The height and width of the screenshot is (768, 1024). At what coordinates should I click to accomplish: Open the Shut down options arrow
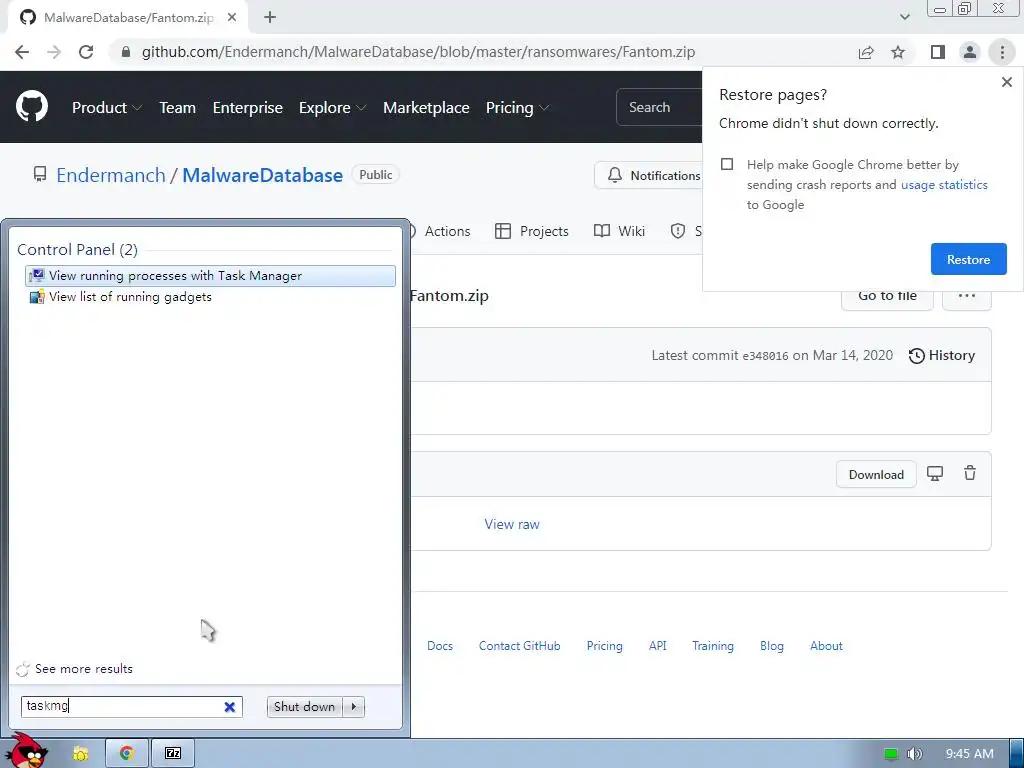coord(353,707)
